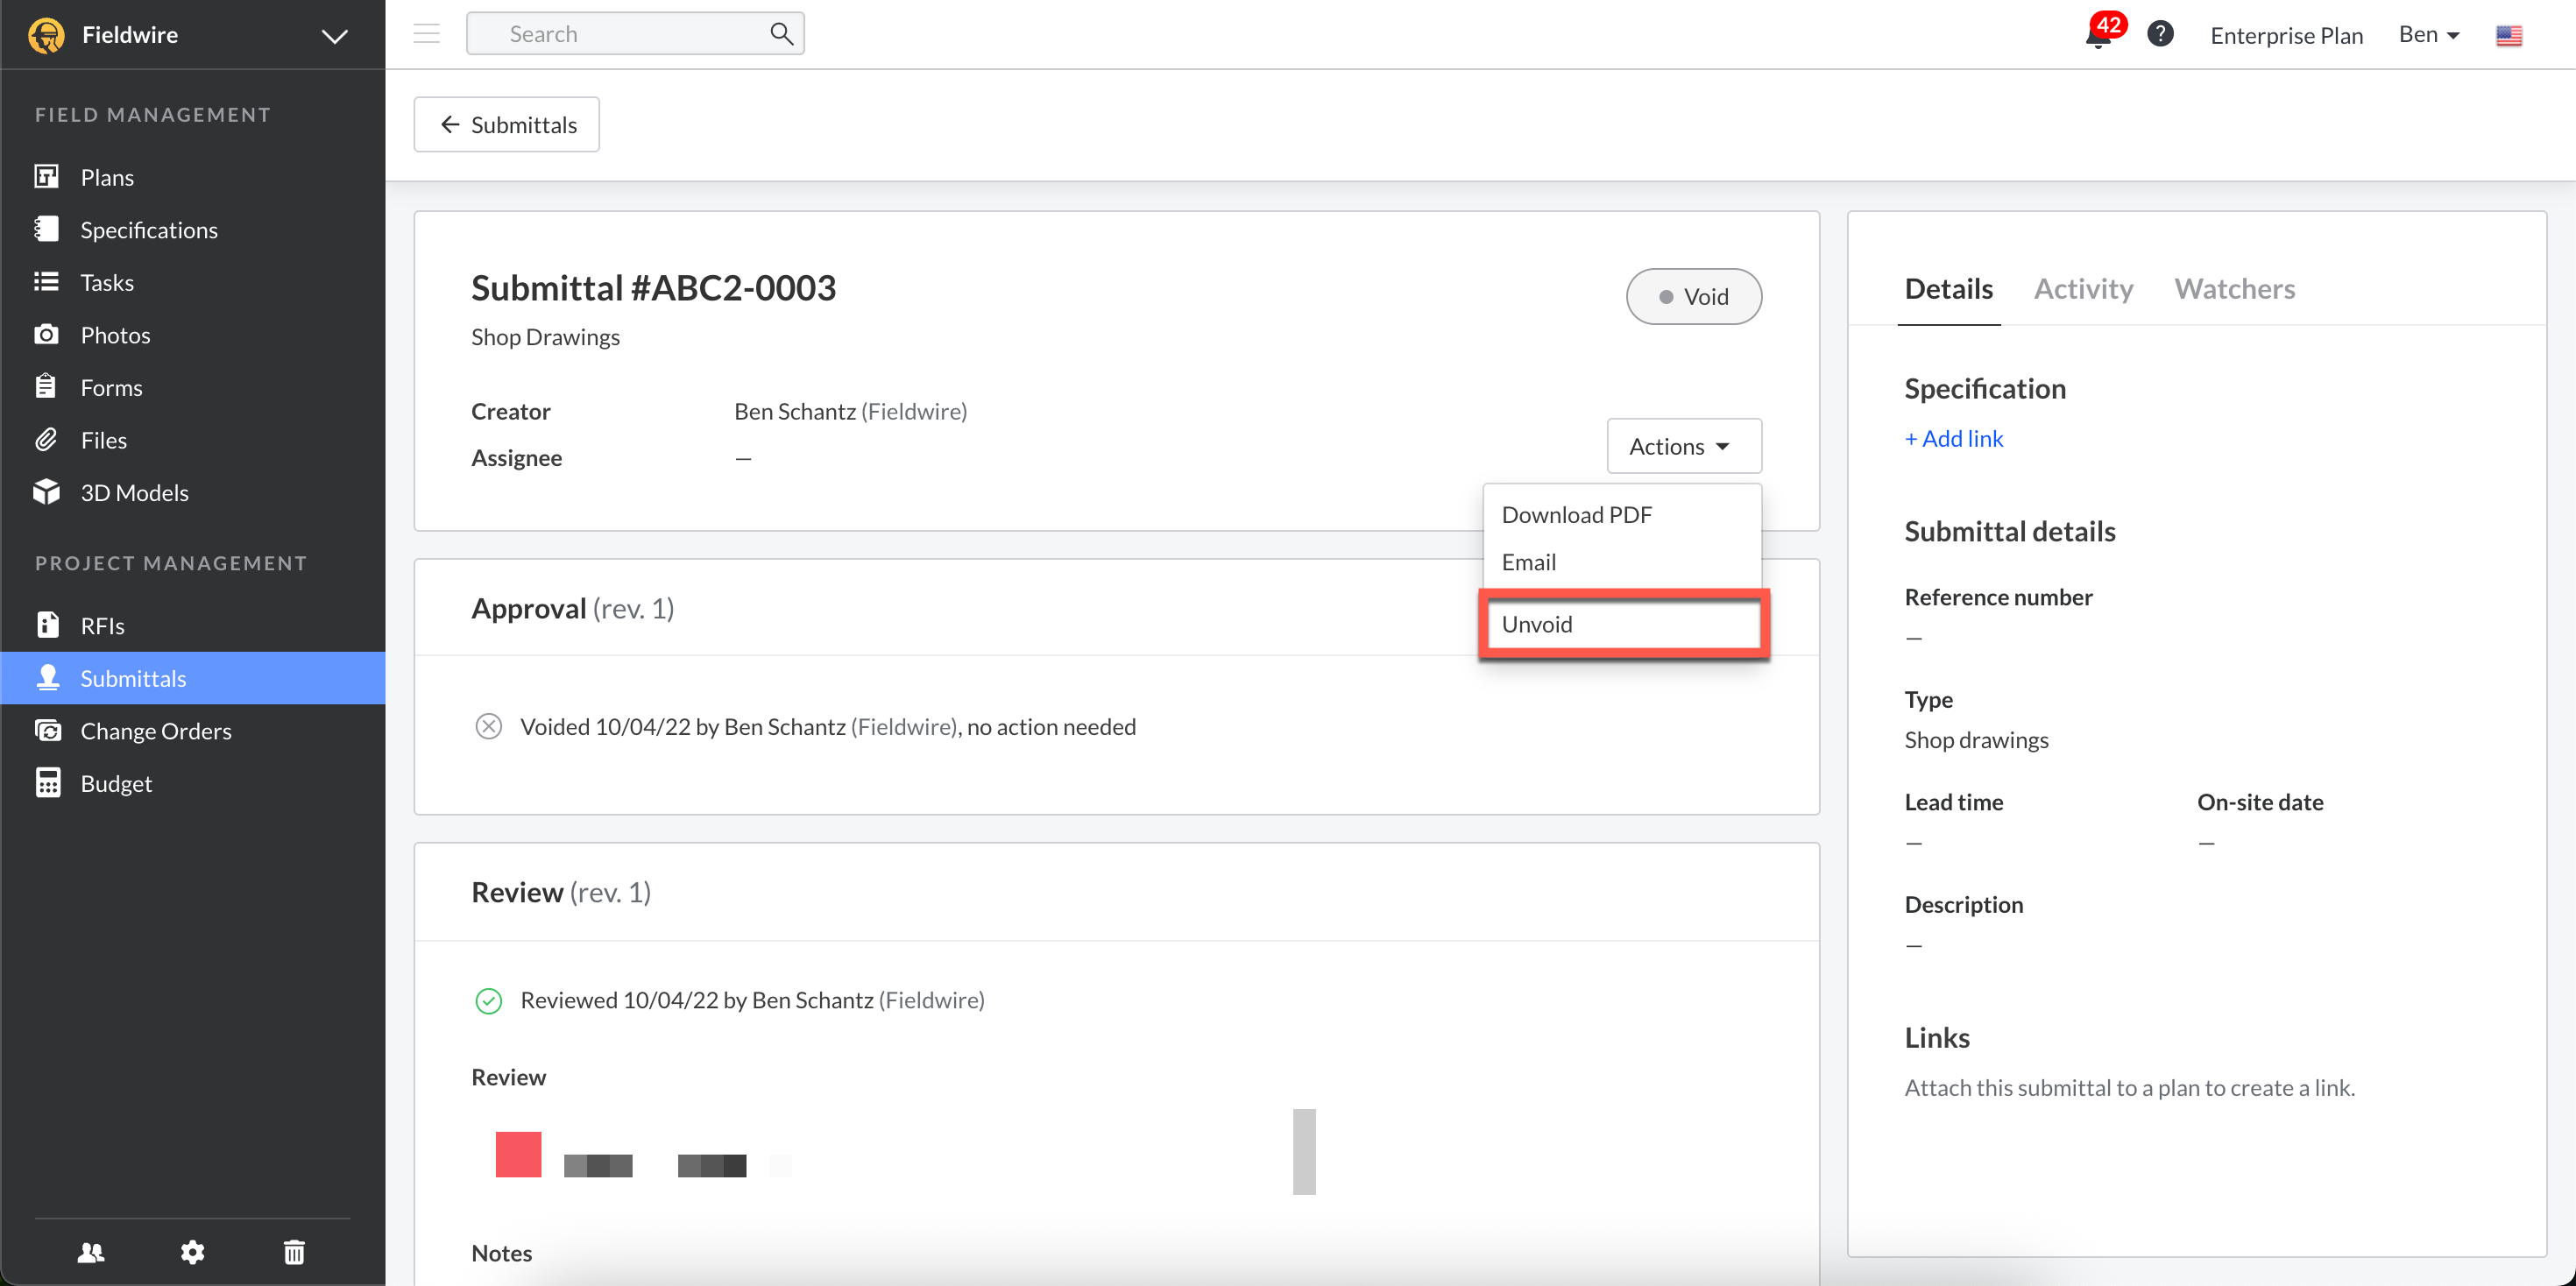Switch to the Watchers tab
Screen dimensions: 2576x1286
tap(2234, 289)
